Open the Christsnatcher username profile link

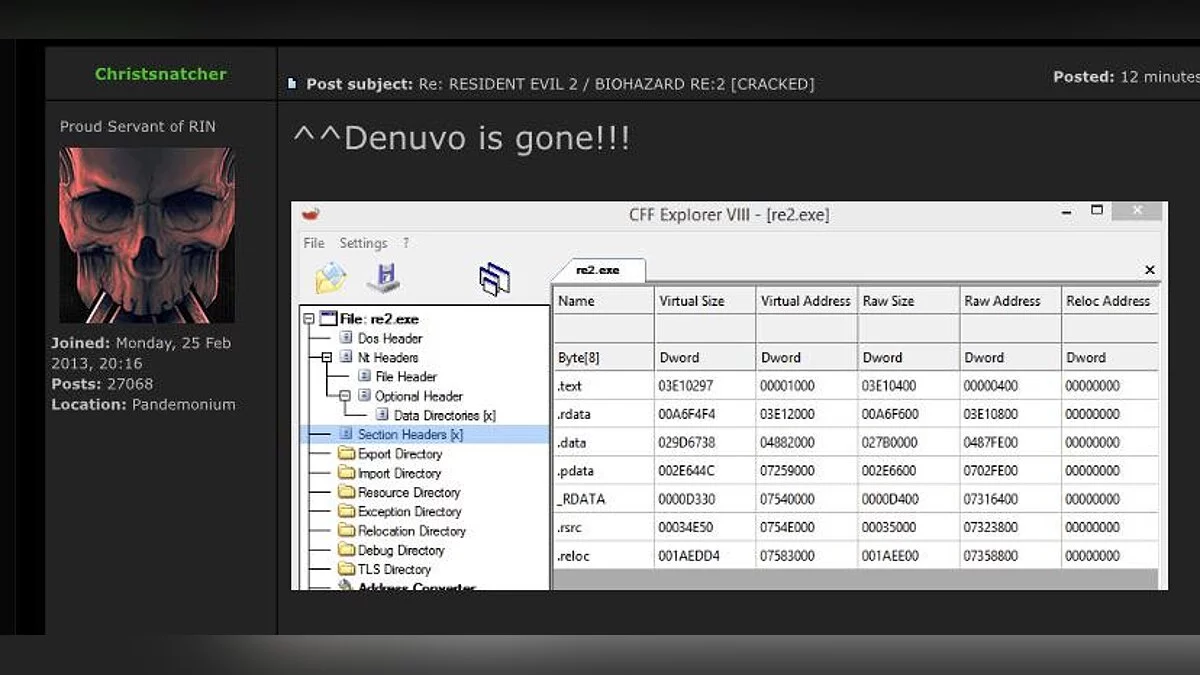[x=161, y=74]
